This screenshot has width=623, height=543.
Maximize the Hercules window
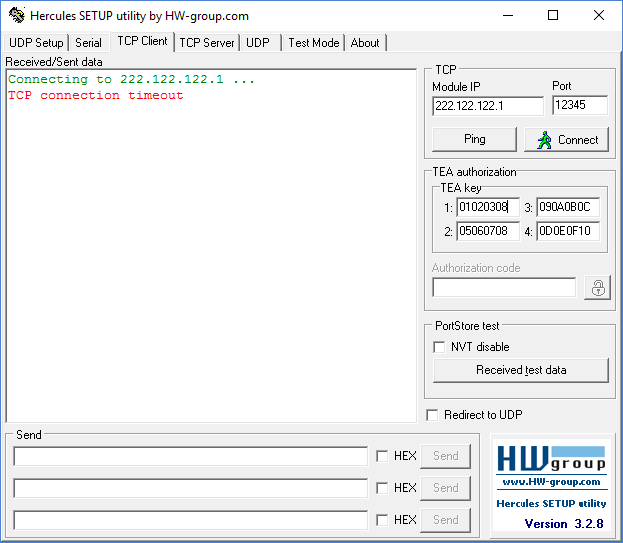pos(553,15)
